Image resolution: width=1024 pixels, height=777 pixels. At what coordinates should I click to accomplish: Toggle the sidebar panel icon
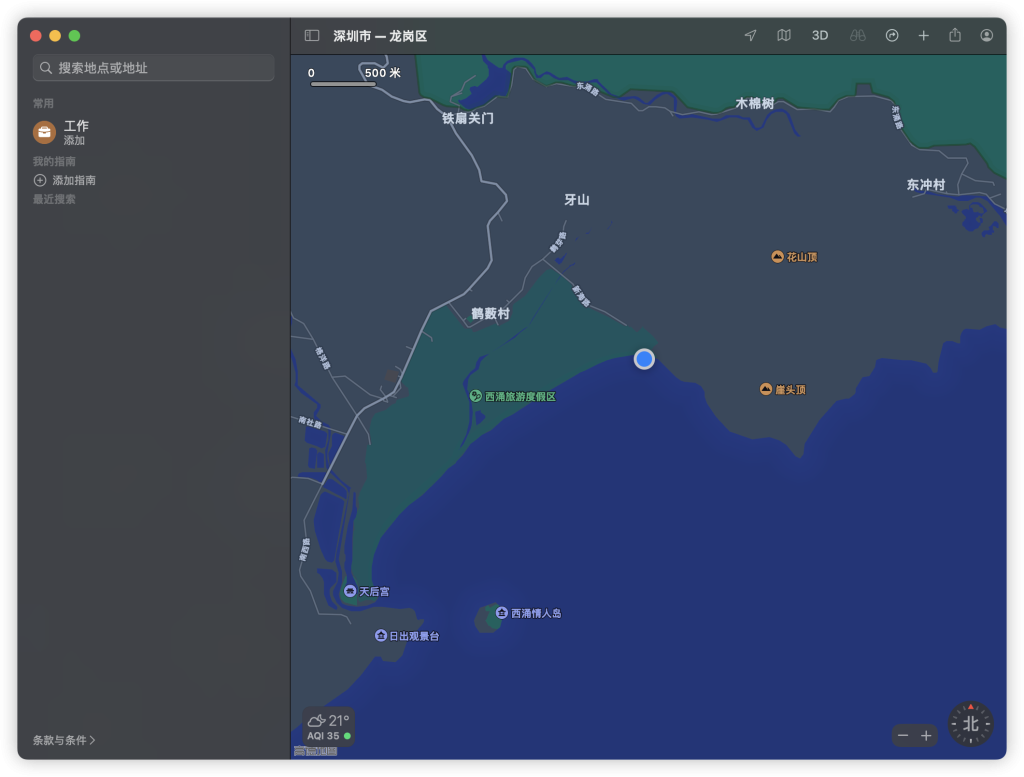point(312,36)
